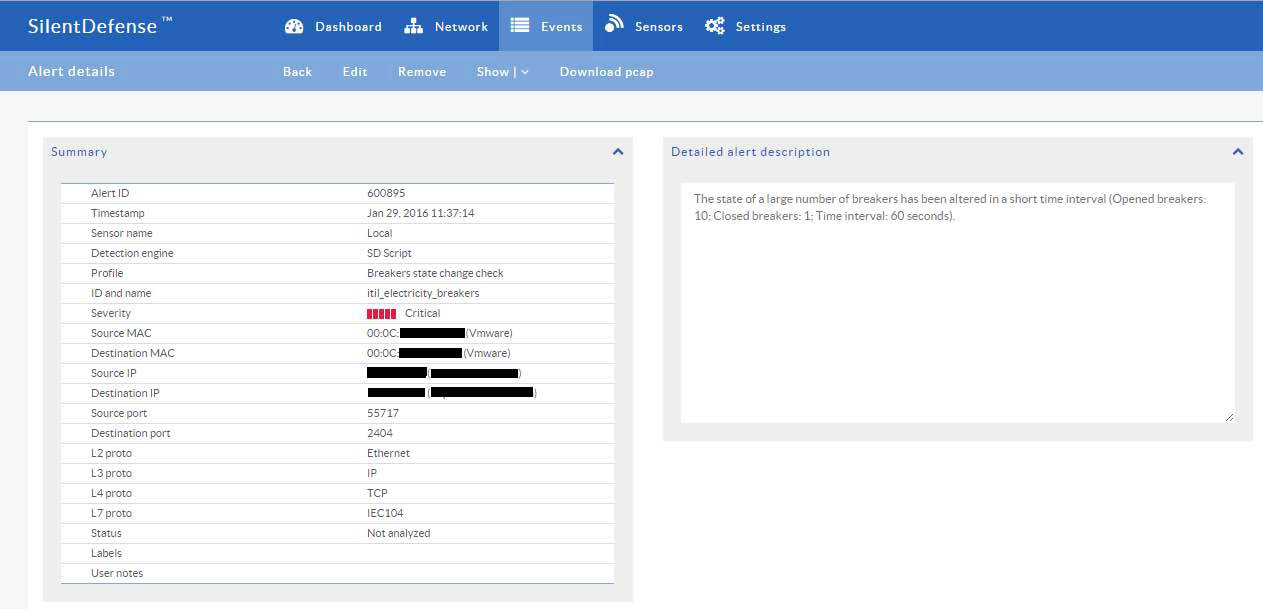Click the Network topology icon

coord(414,27)
